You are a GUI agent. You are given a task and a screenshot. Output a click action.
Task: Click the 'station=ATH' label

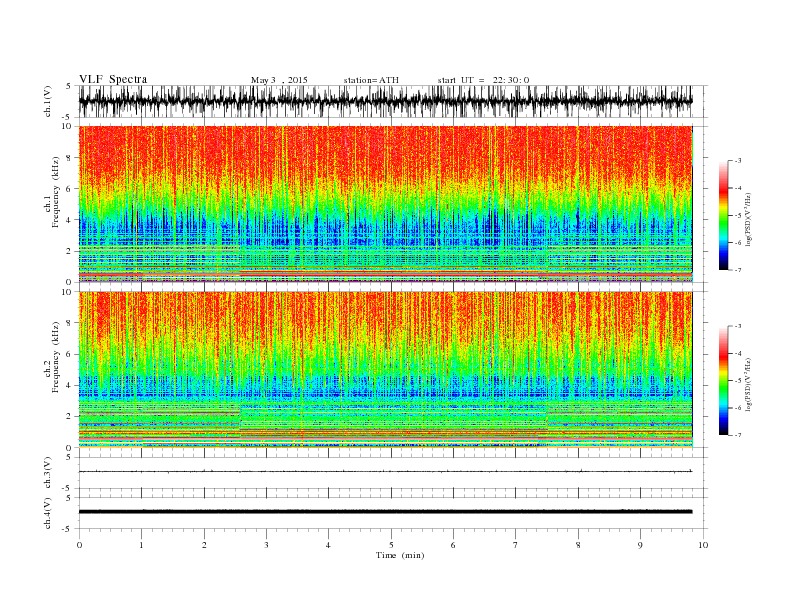pos(371,80)
